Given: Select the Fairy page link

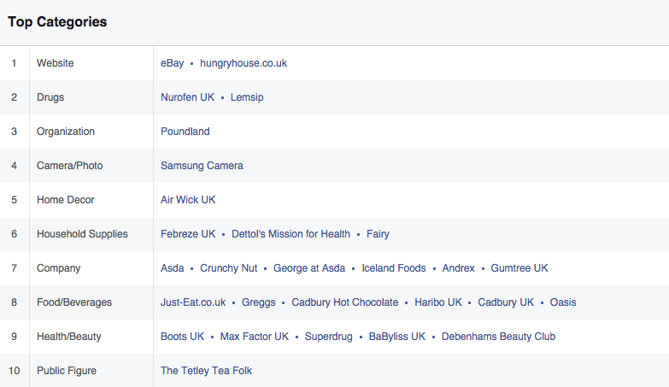Looking at the screenshot, I should 378,234.
